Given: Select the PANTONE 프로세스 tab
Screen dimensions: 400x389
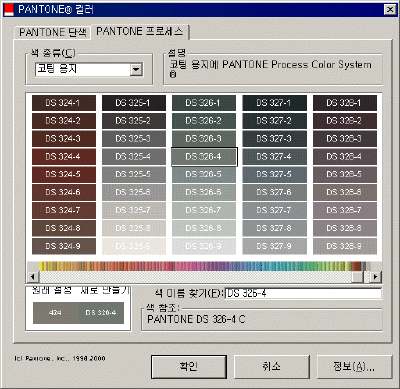Looking at the screenshot, I should pyautogui.click(x=140, y=32).
